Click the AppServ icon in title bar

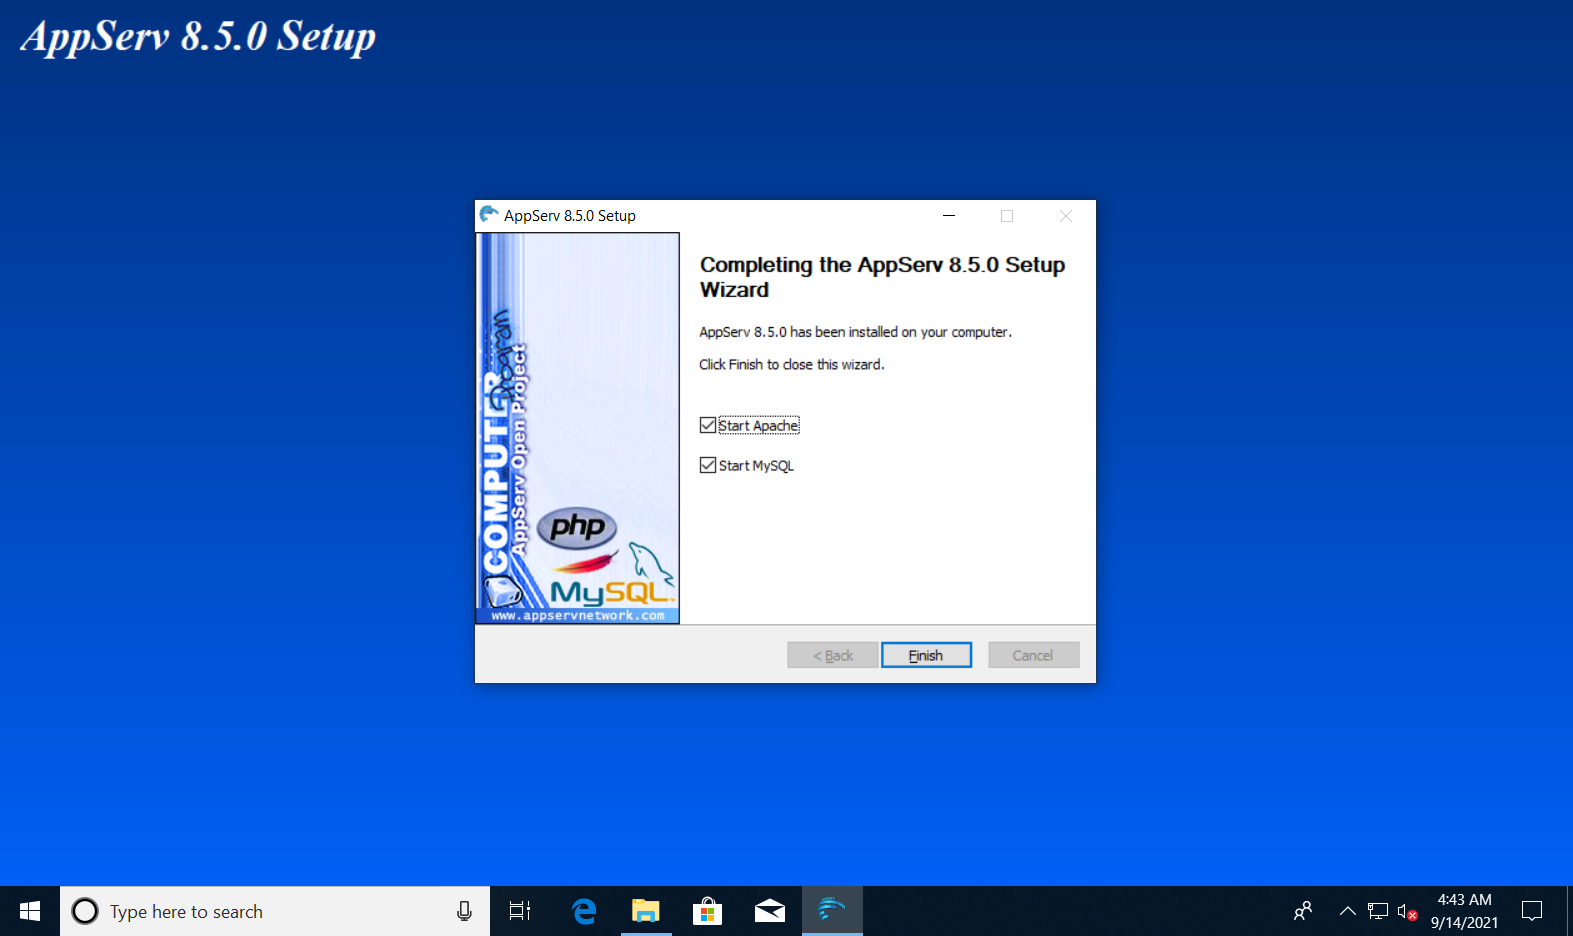(489, 215)
